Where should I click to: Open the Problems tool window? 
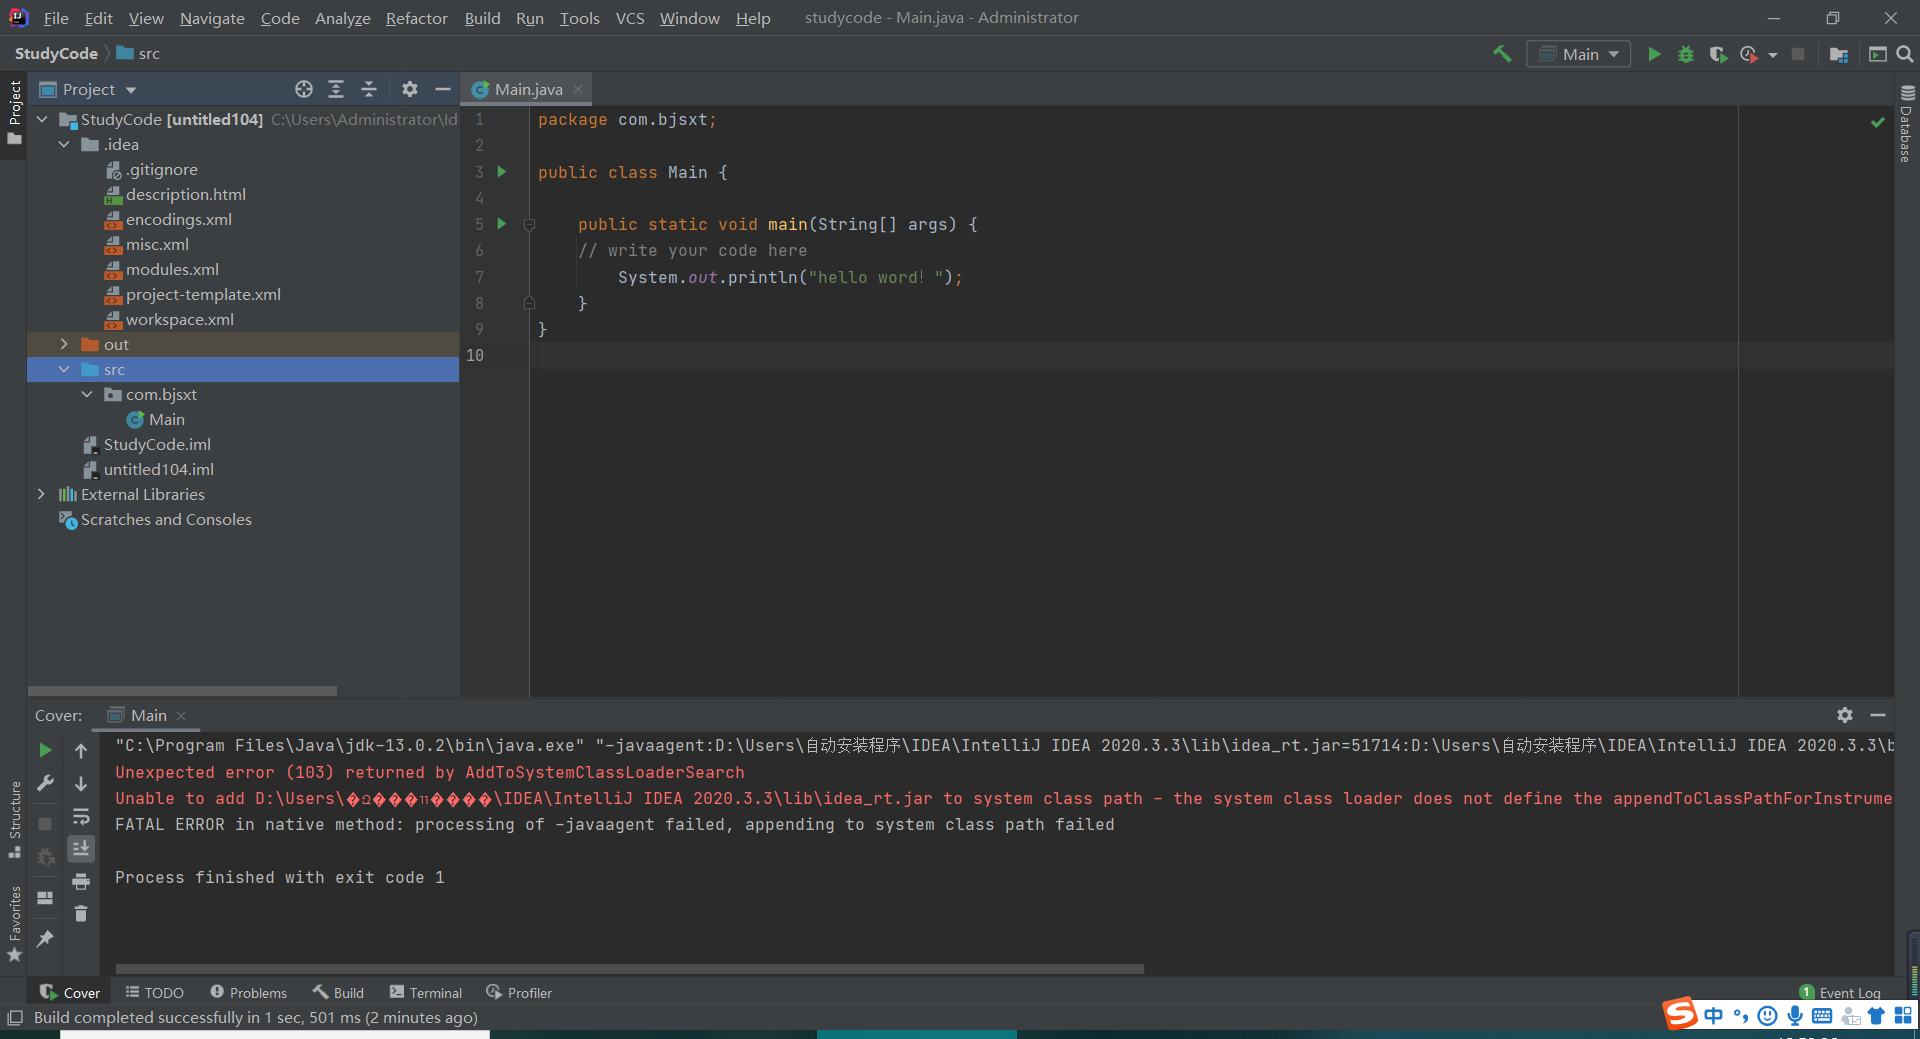pyautogui.click(x=248, y=992)
